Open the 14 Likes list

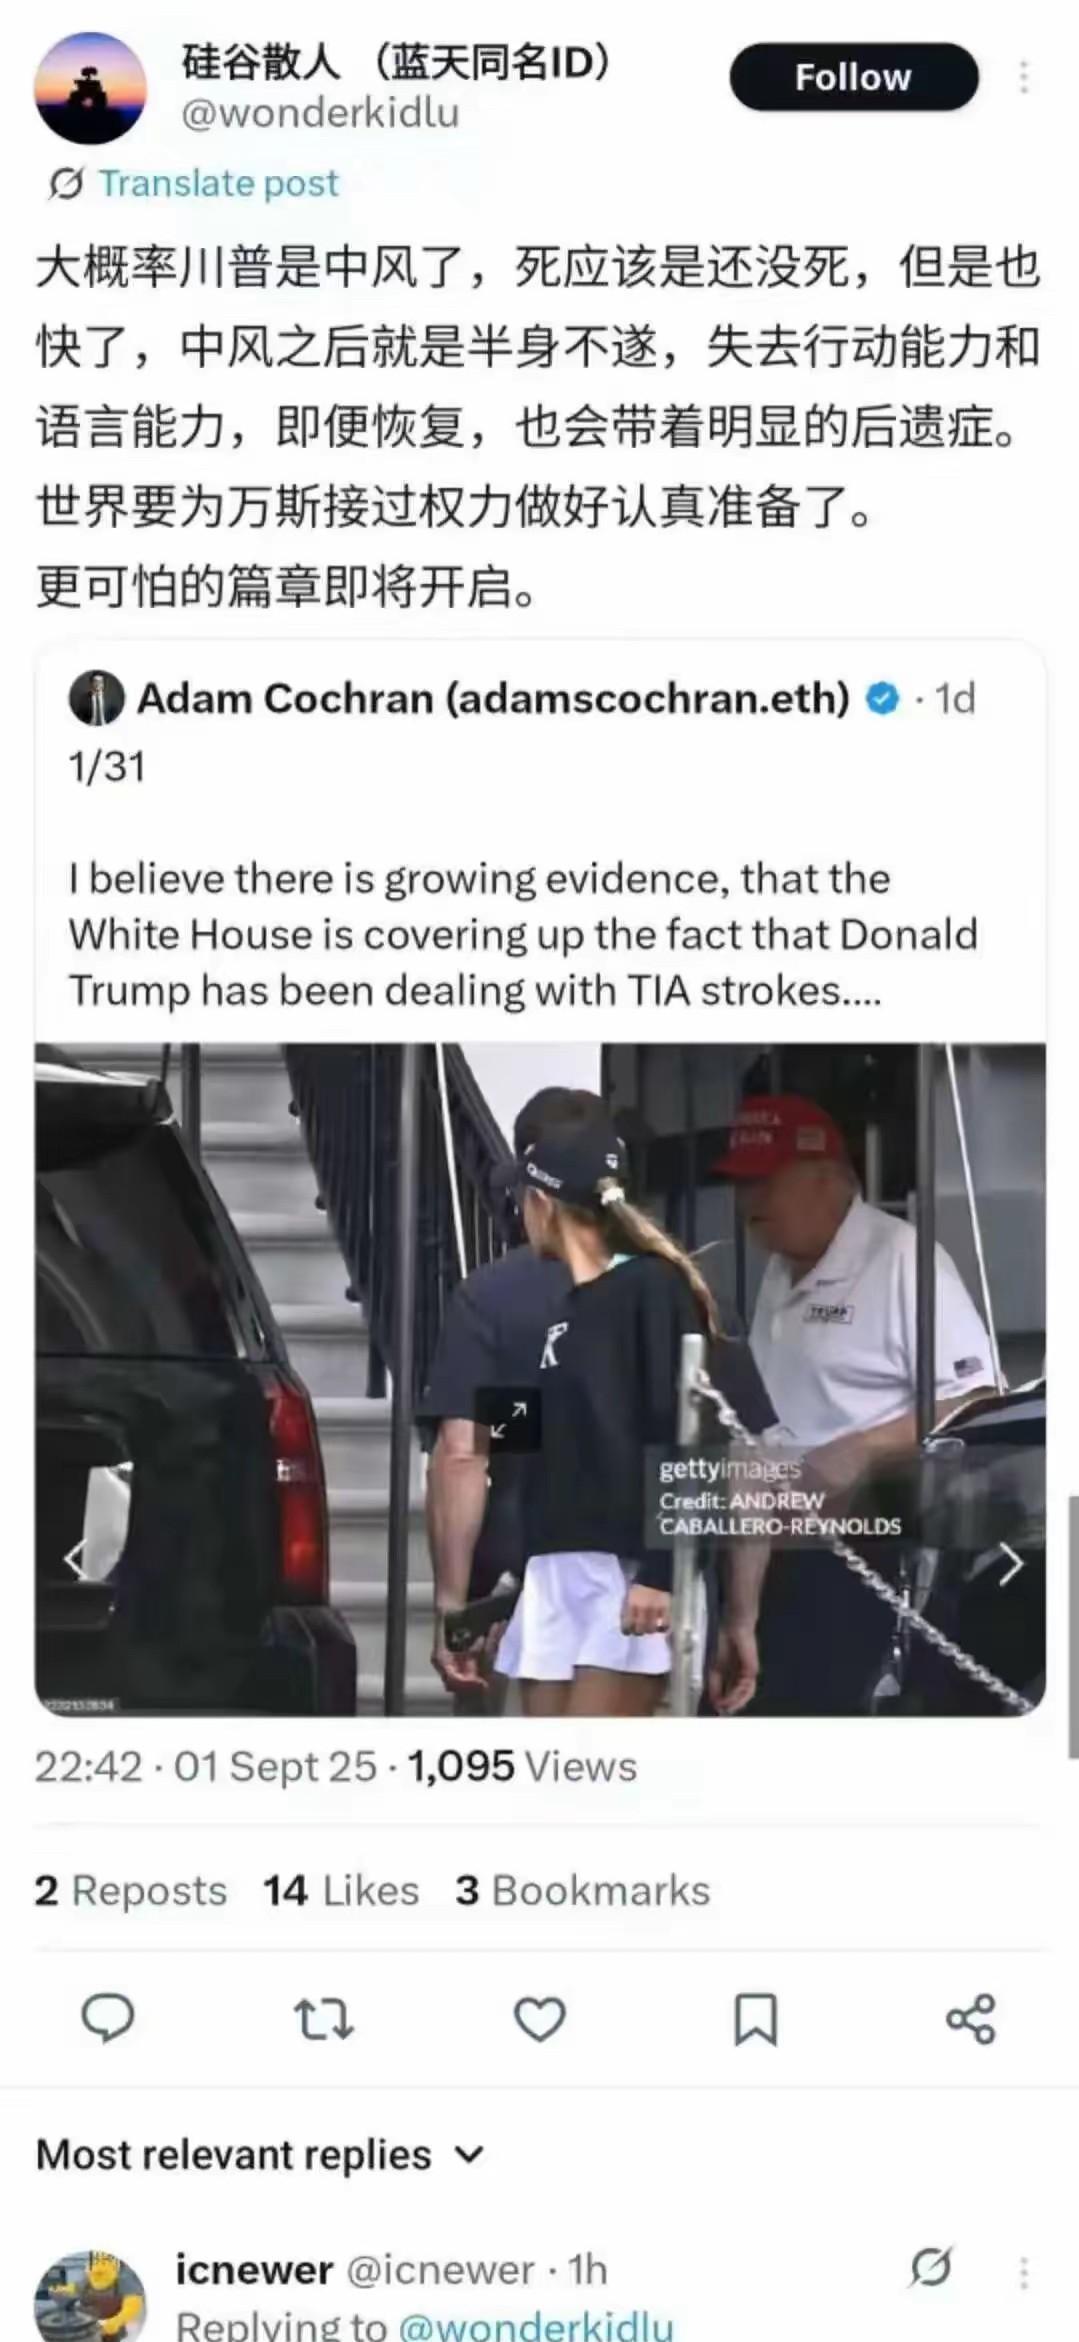(x=341, y=1891)
